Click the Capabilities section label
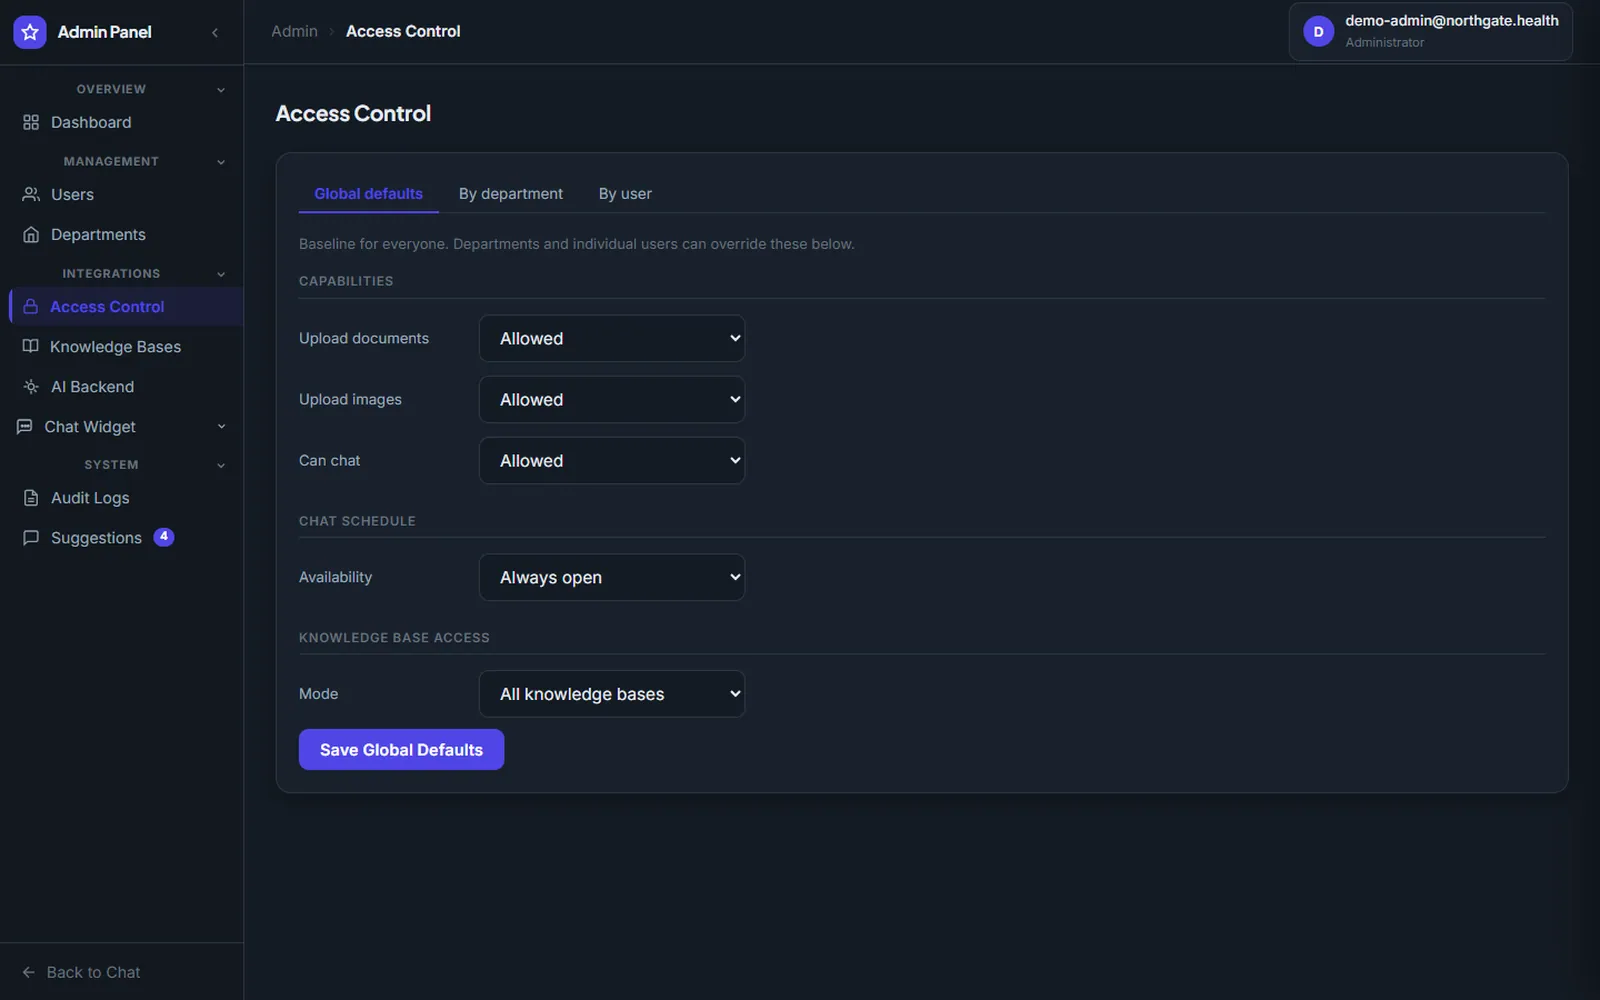Image resolution: width=1600 pixels, height=1000 pixels. coord(346,281)
